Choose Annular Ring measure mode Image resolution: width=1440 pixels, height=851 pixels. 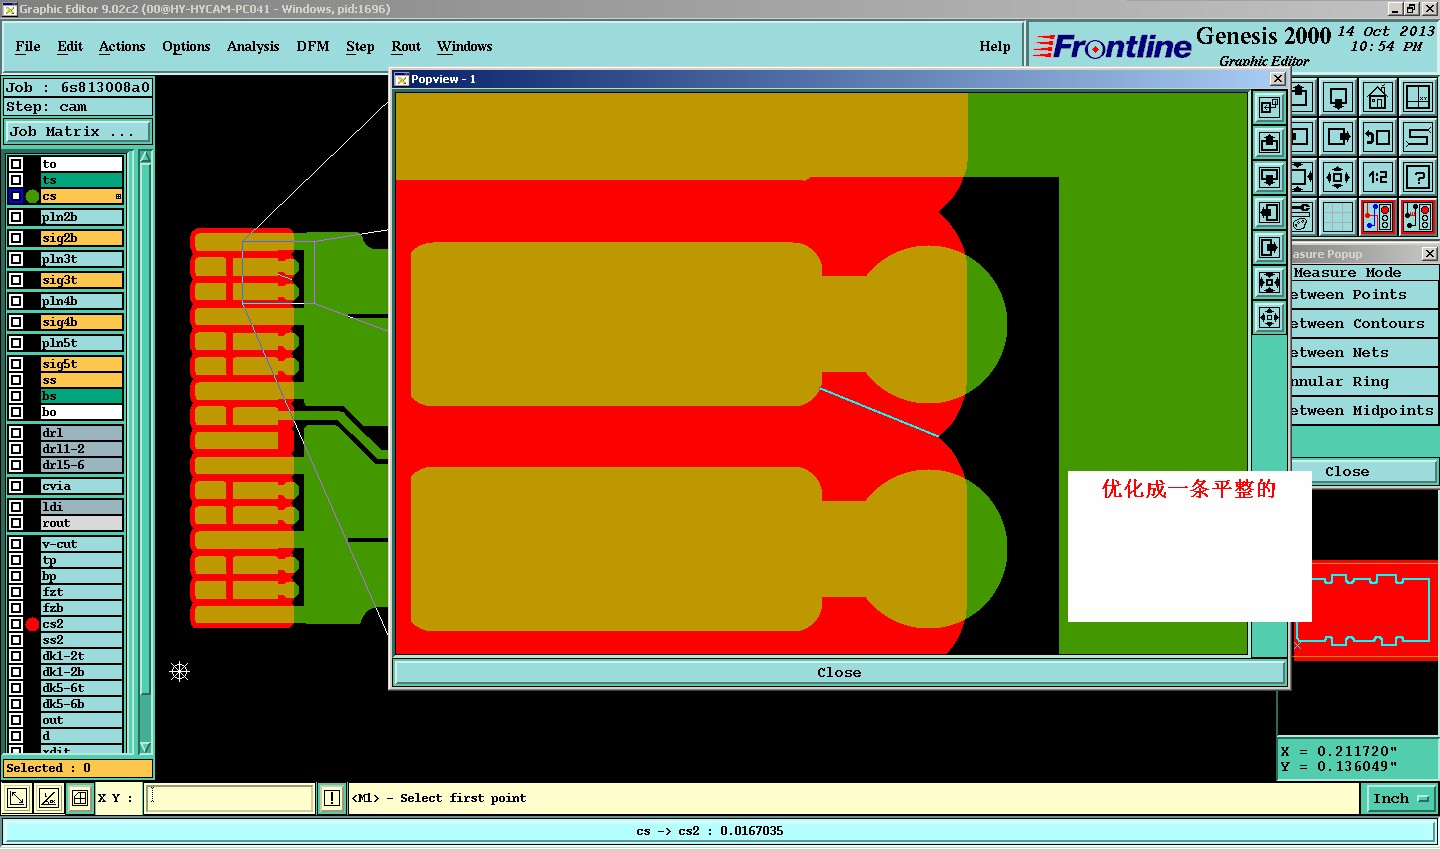tap(1363, 381)
